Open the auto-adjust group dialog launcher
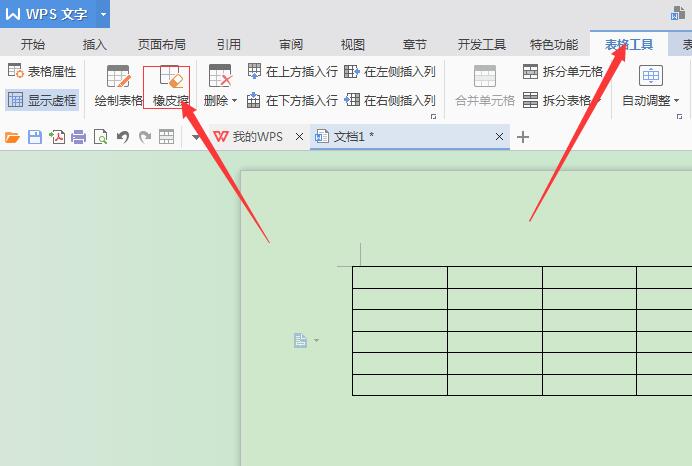Image resolution: width=692 pixels, height=466 pixels. click(679, 116)
